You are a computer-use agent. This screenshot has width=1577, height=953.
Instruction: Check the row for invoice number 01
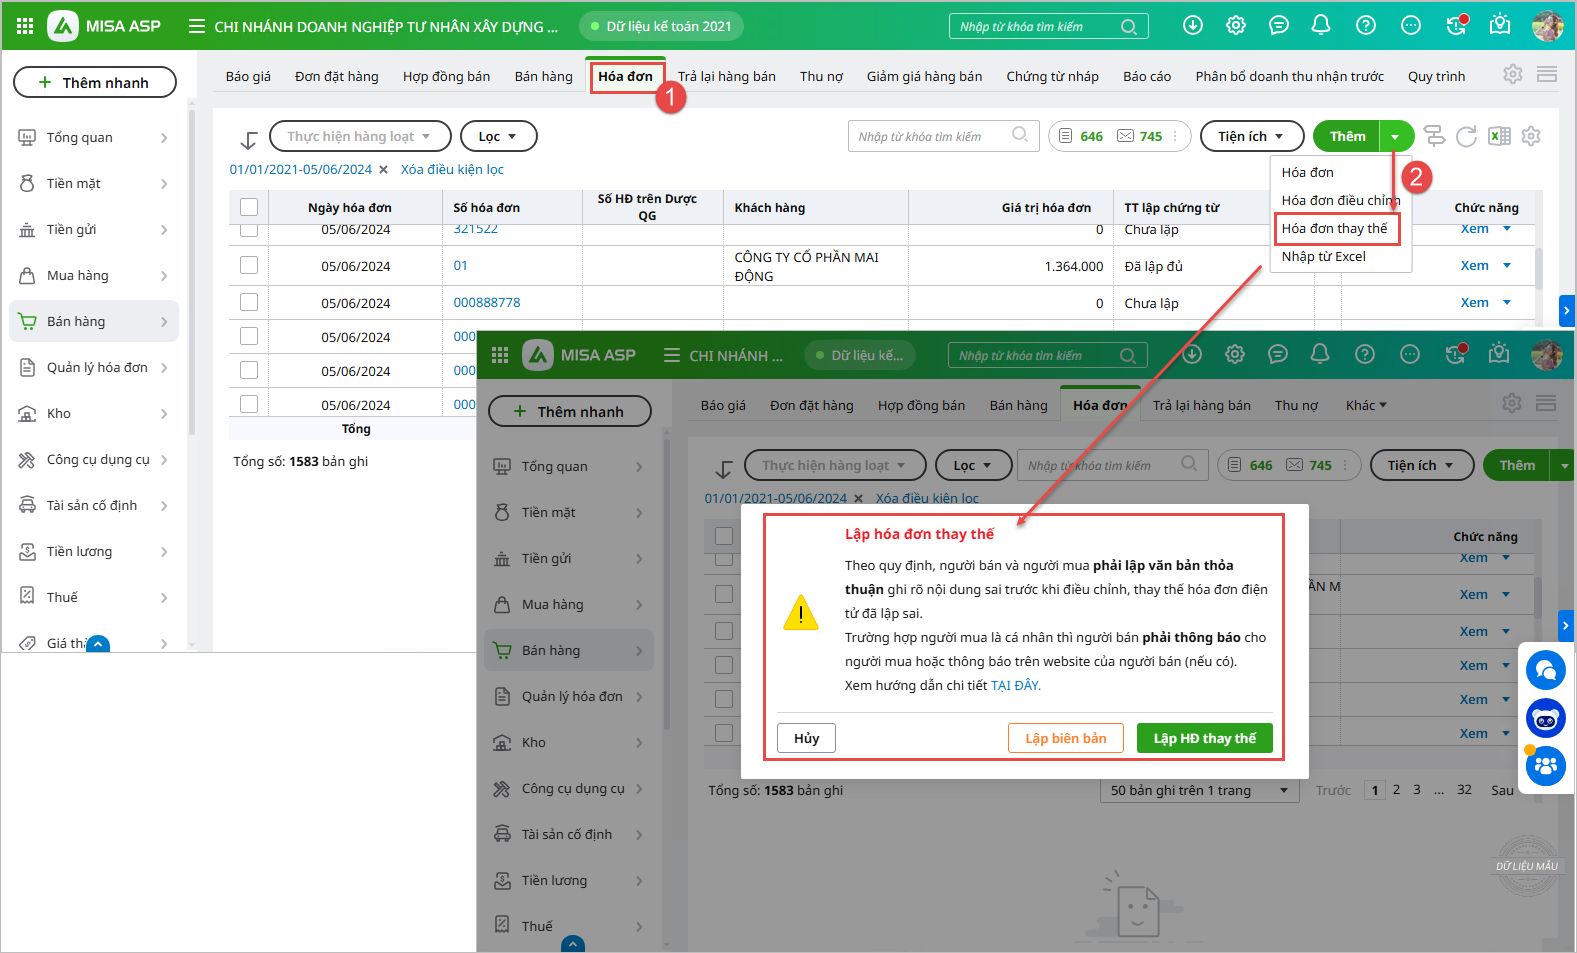point(249,265)
